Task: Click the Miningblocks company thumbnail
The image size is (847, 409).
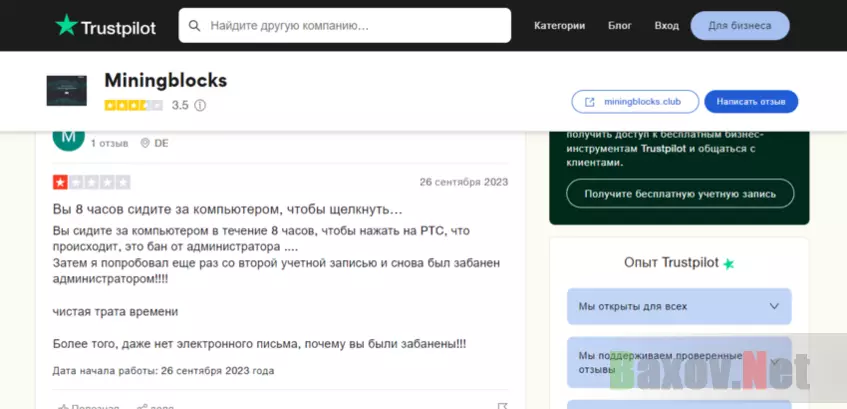Action: tap(66, 90)
